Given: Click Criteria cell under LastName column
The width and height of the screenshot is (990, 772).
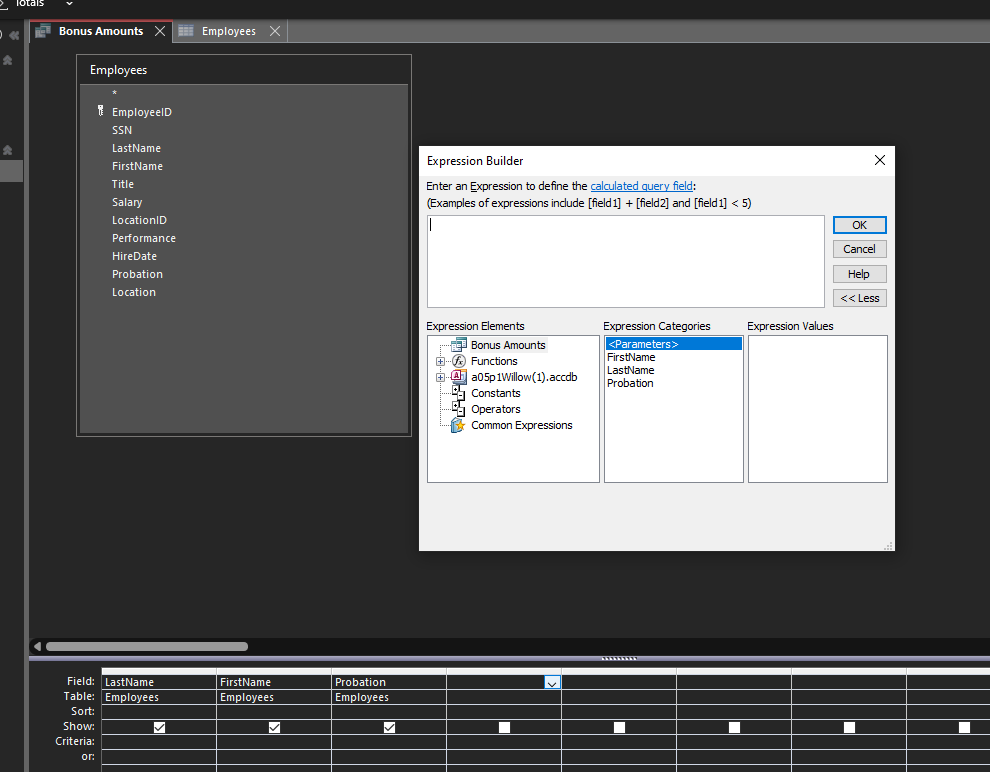Looking at the screenshot, I should pos(159,742).
